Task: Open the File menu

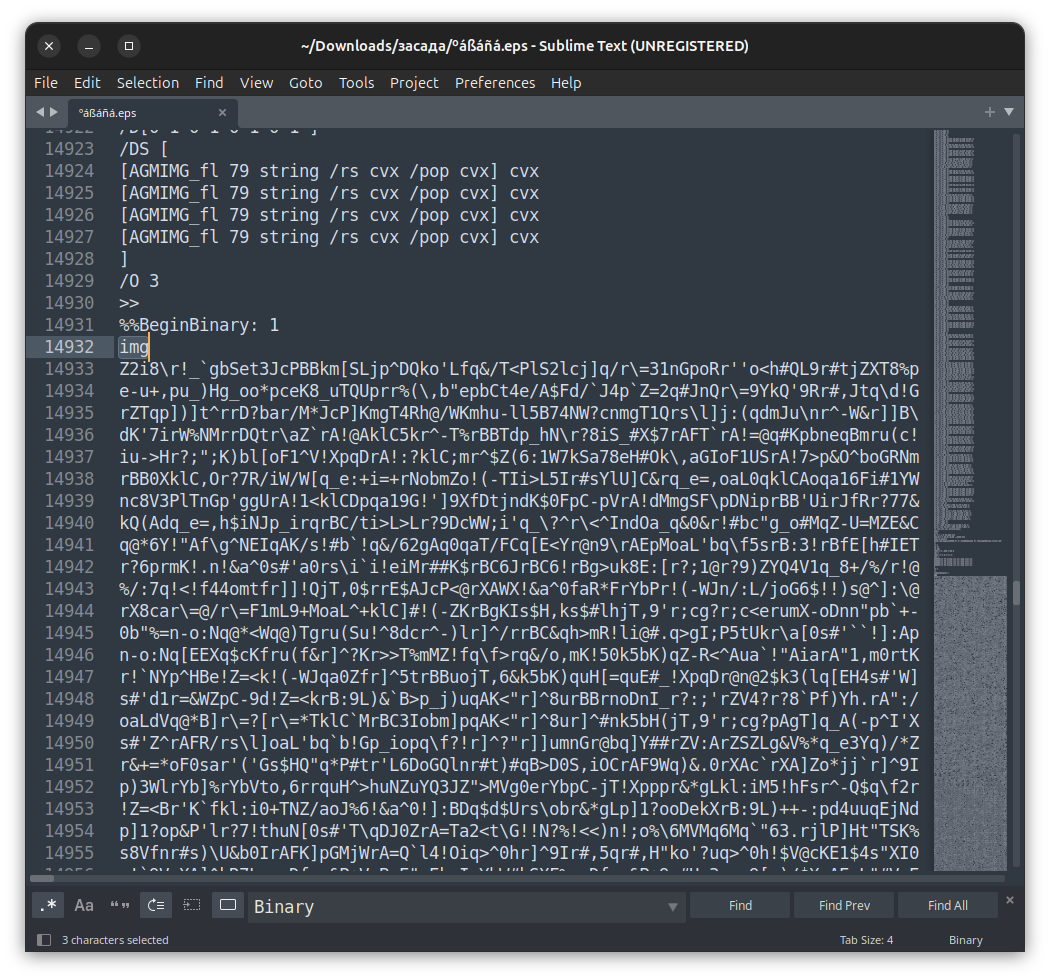Action: click(46, 83)
